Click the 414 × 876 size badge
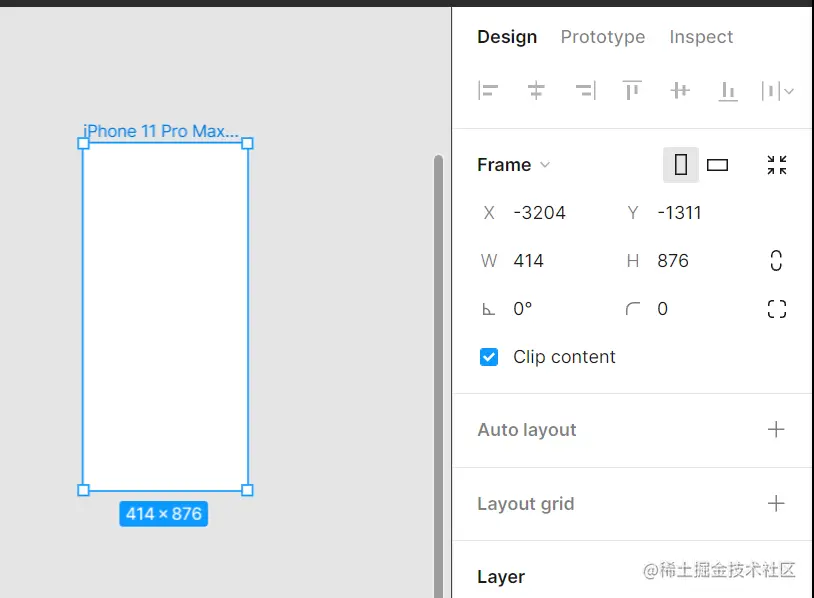The image size is (814, 598). [x=164, y=514]
